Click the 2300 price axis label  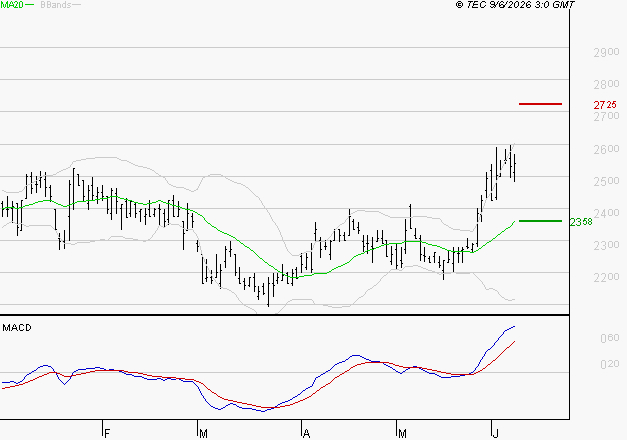click(x=606, y=245)
